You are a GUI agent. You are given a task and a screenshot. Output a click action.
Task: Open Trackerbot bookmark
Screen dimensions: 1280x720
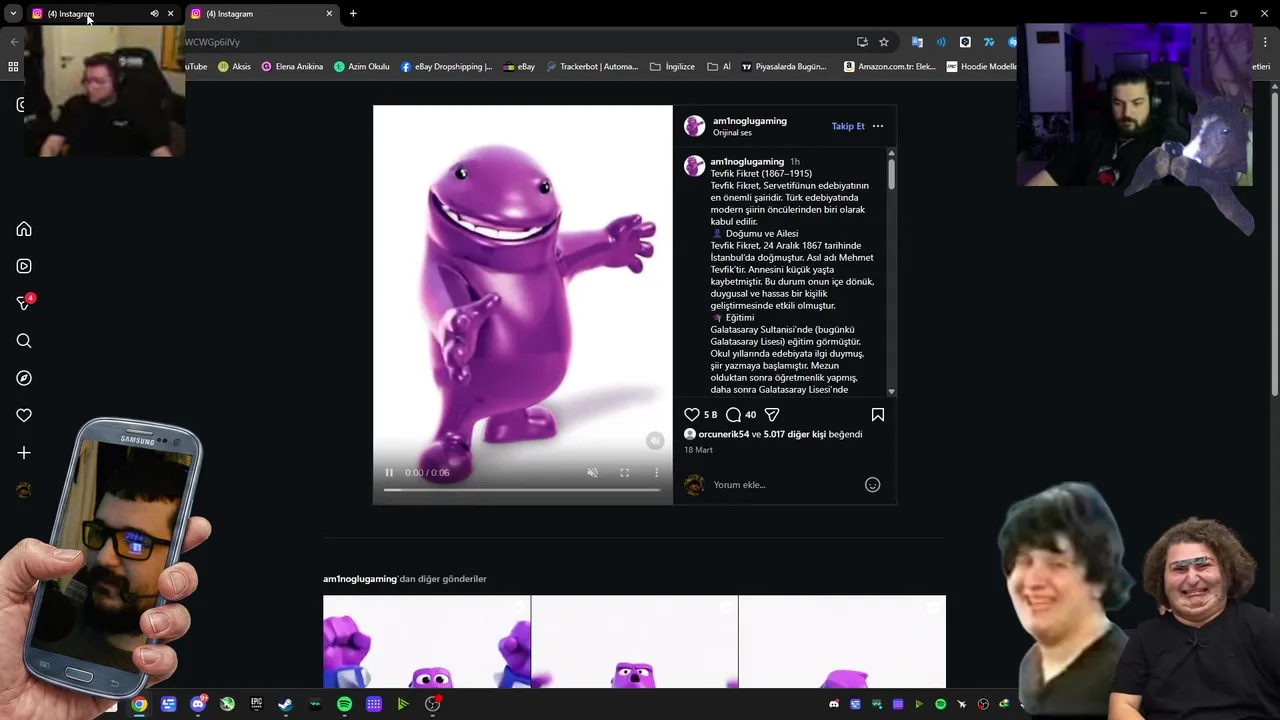(x=591, y=67)
